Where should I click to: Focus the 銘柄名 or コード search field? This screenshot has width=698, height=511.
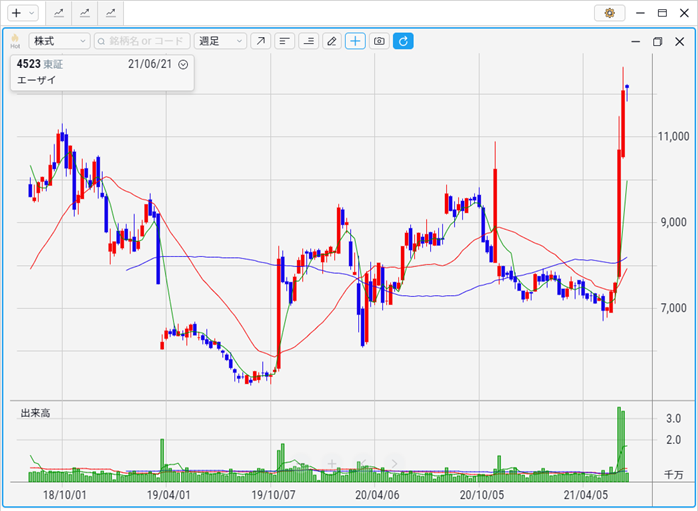pos(142,41)
